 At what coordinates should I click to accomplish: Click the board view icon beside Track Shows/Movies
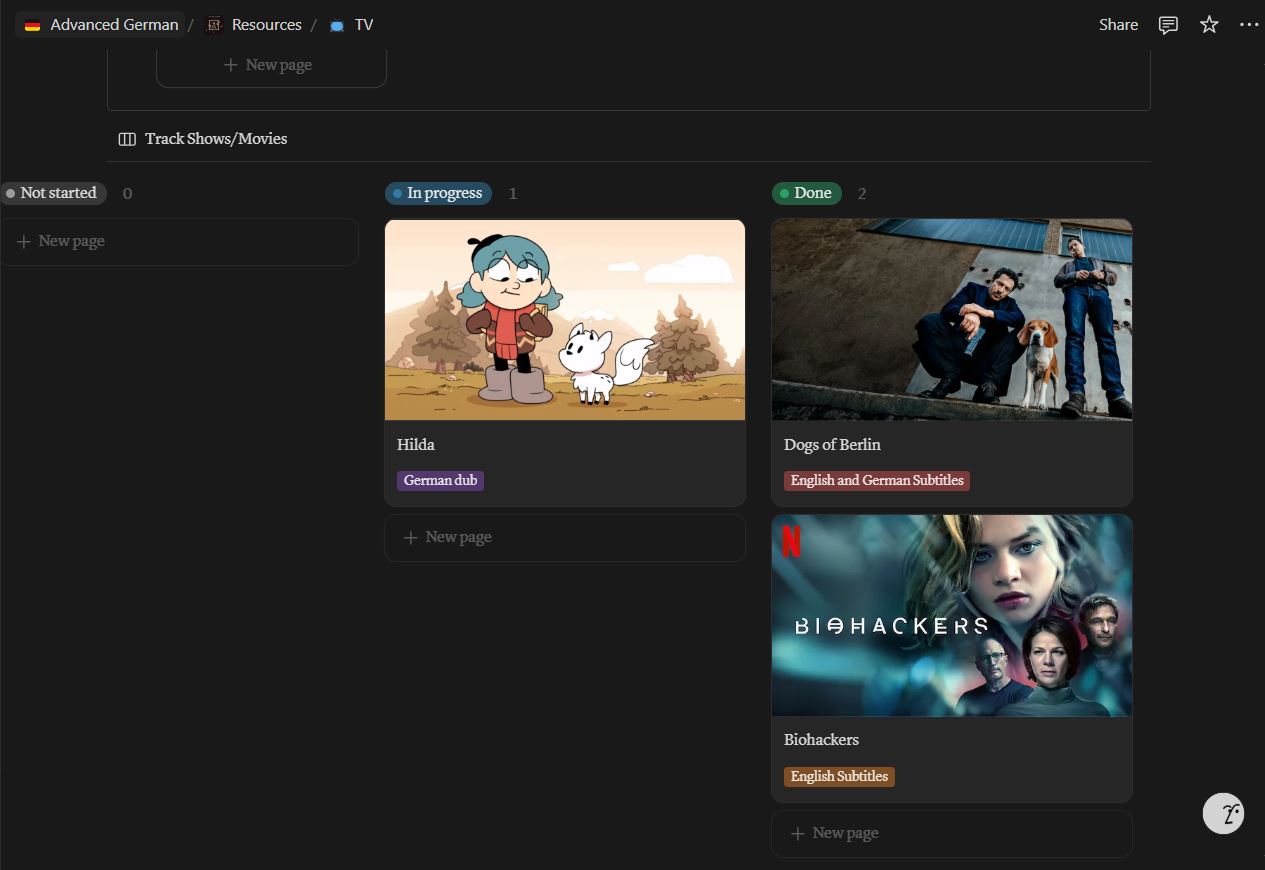pyautogui.click(x=127, y=139)
